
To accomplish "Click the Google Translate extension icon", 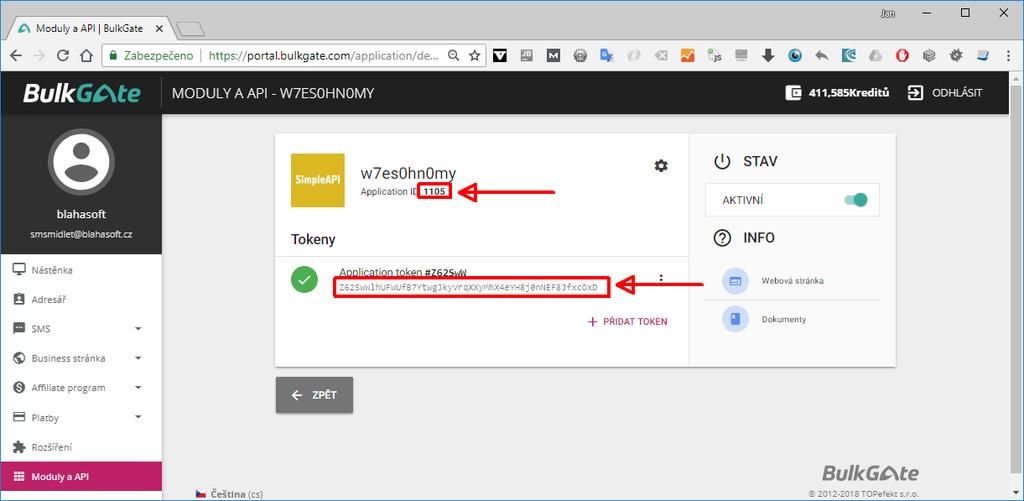I will (x=607, y=56).
